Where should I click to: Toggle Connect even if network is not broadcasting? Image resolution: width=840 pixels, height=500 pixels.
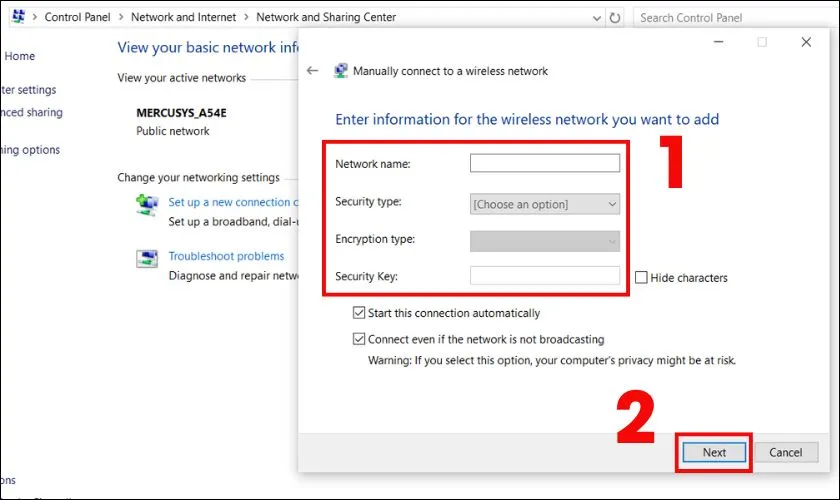pos(359,339)
